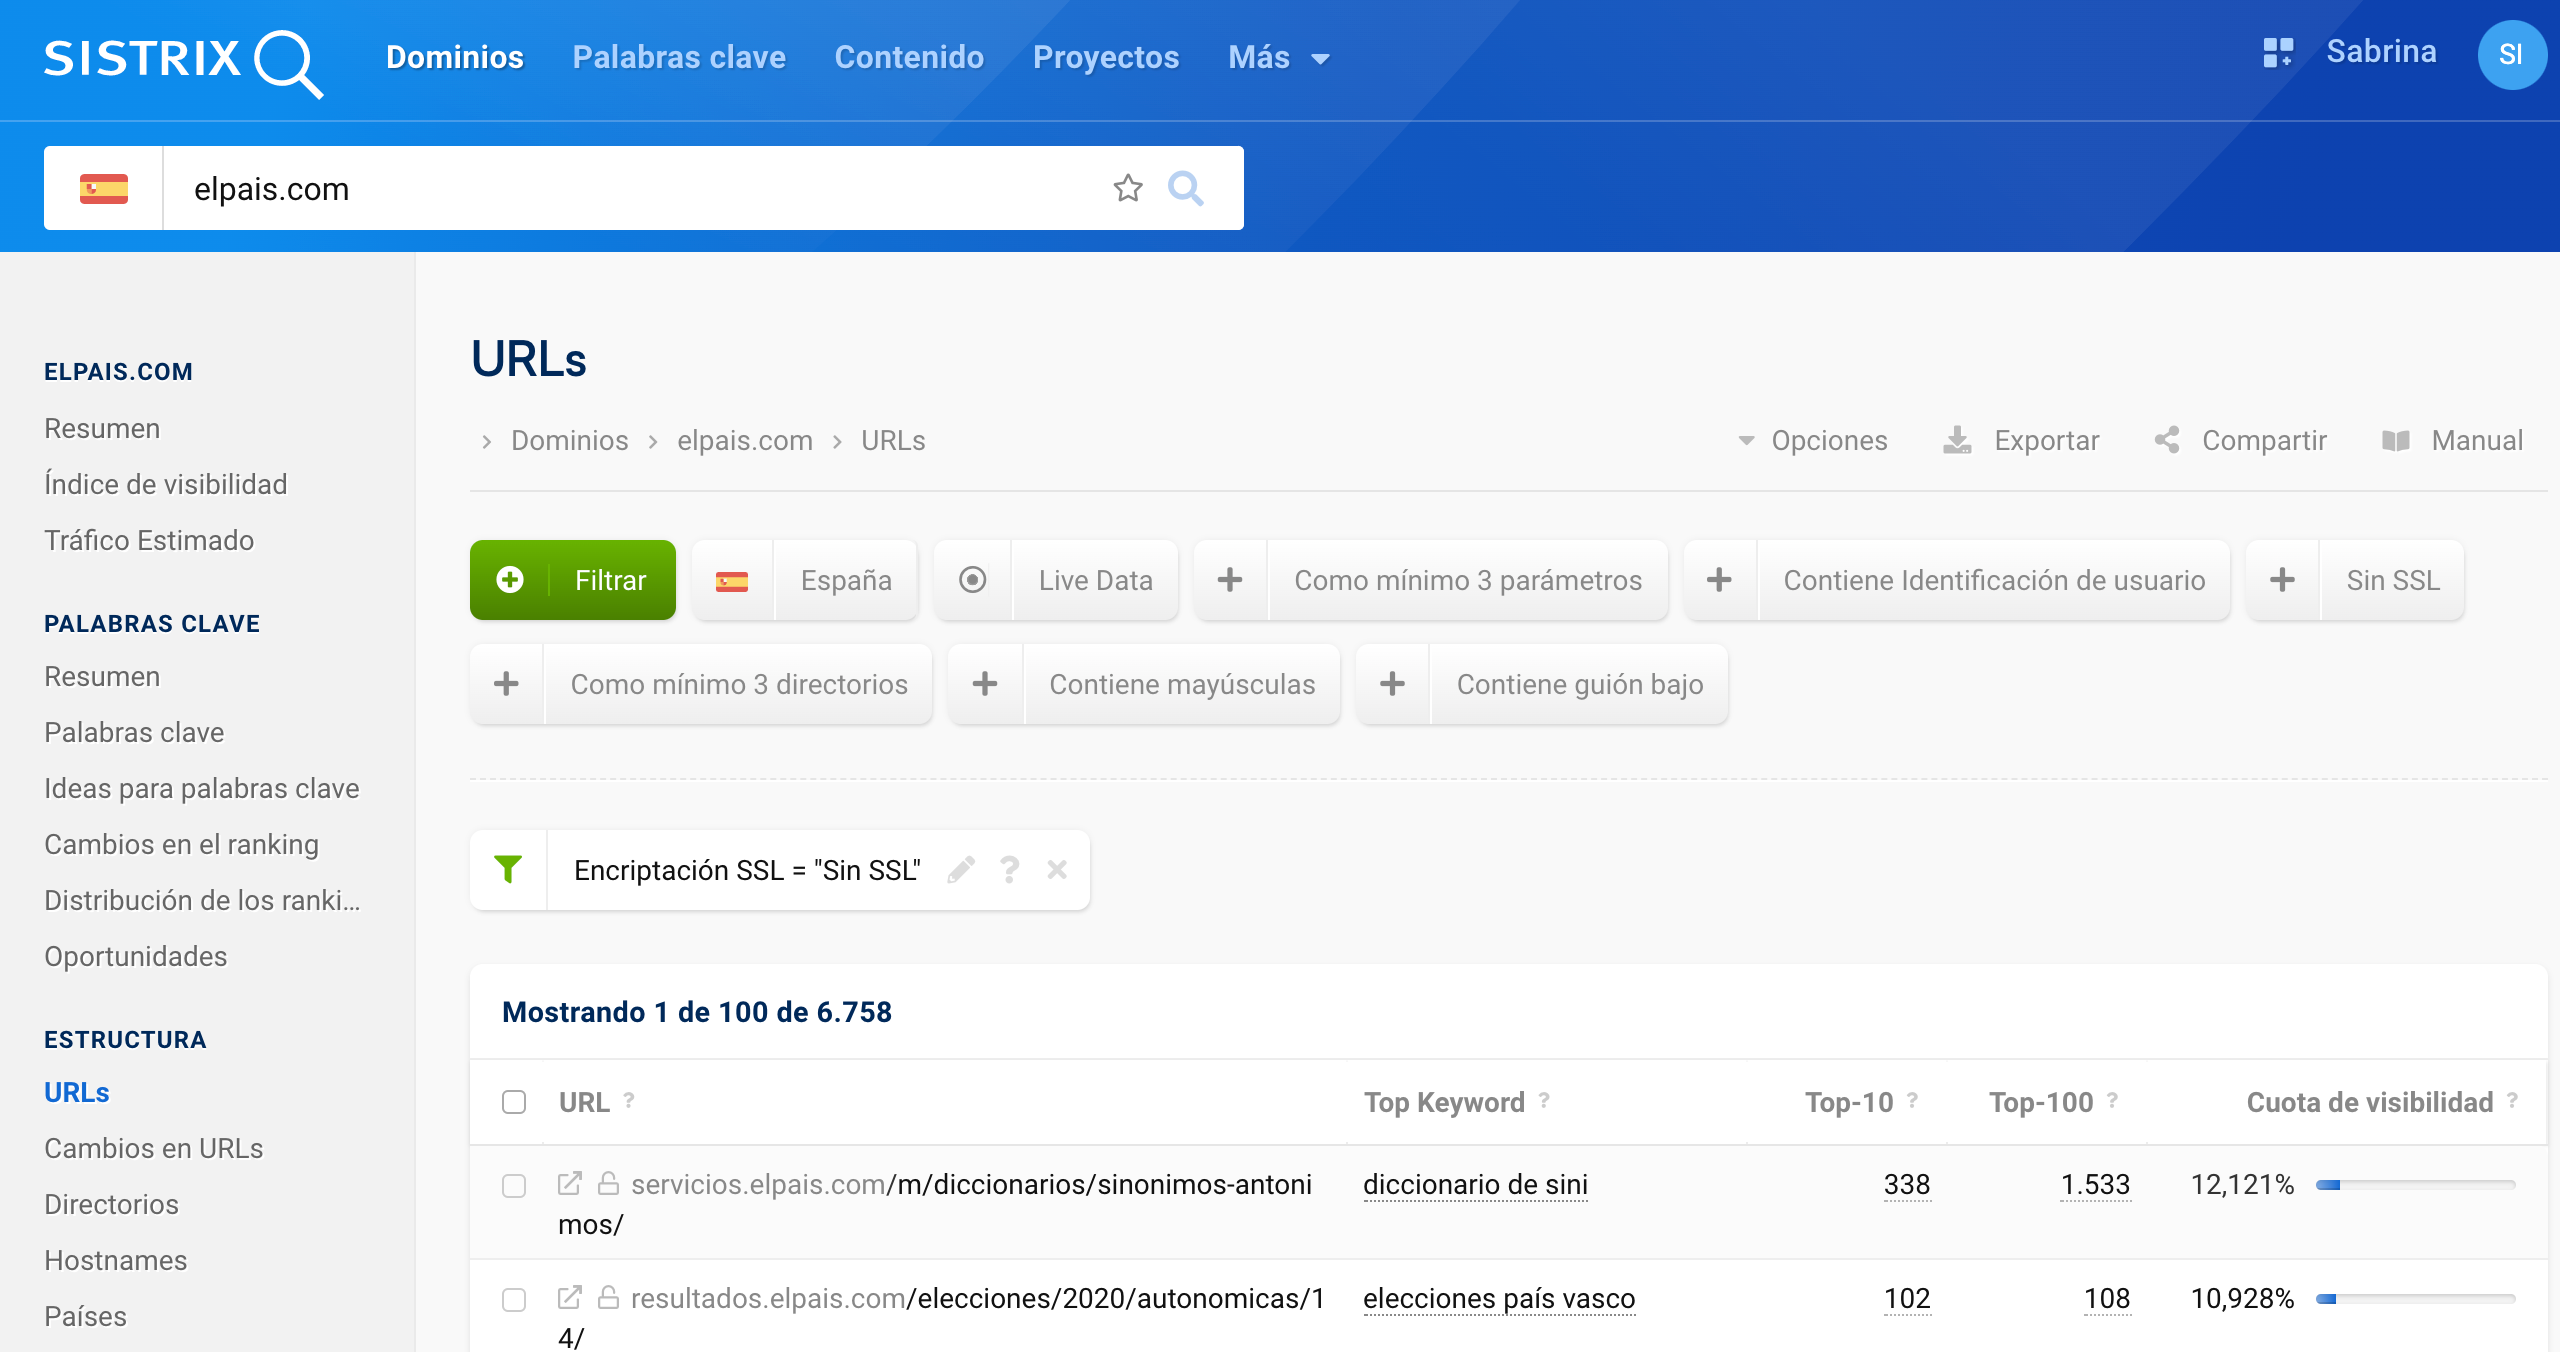This screenshot has height=1352, width=2560.
Task: Click the filter help question mark icon
Action: coord(1010,870)
